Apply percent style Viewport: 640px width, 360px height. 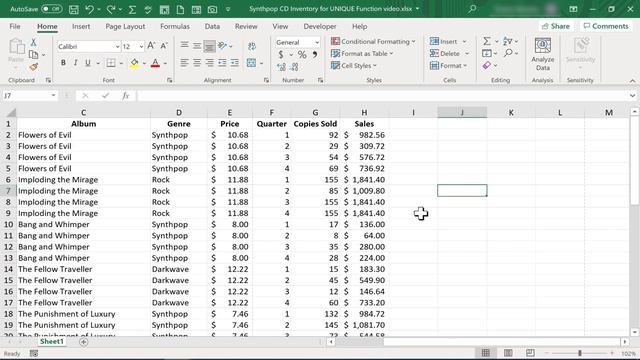click(x=302, y=54)
